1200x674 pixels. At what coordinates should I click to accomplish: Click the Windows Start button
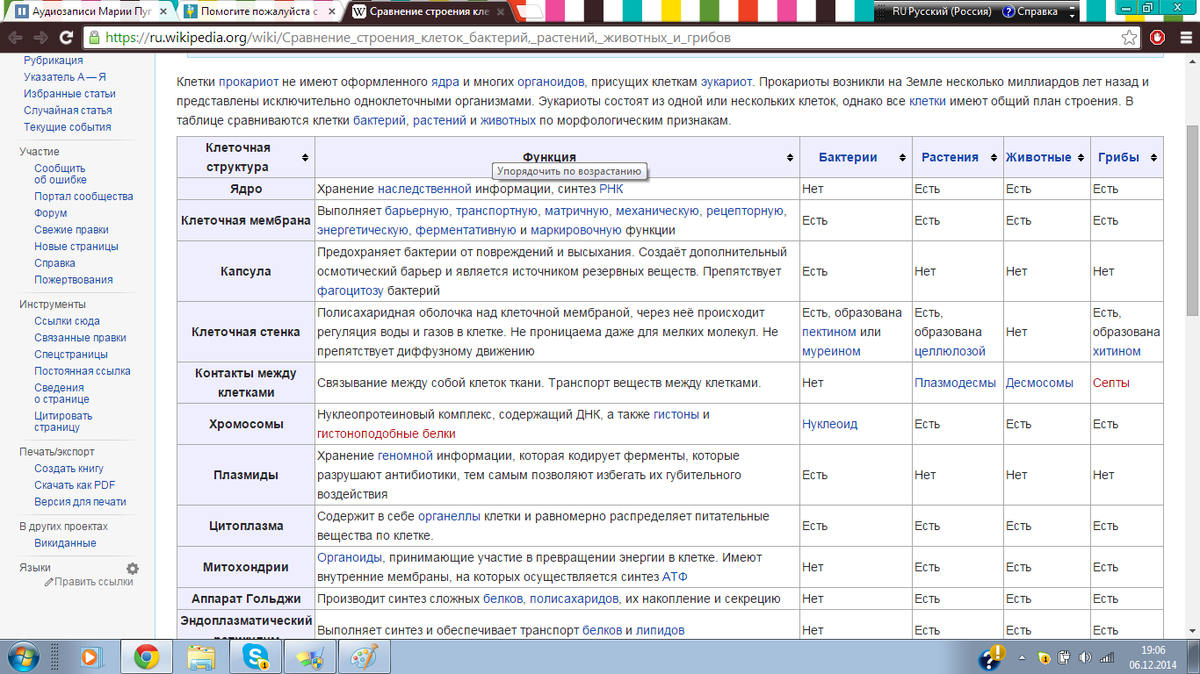(26, 656)
